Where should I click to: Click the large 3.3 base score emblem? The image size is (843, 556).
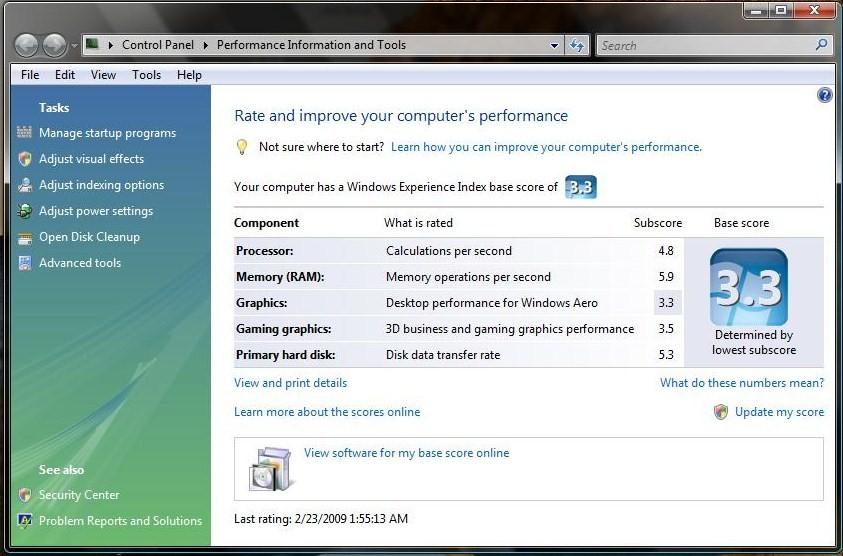(749, 287)
